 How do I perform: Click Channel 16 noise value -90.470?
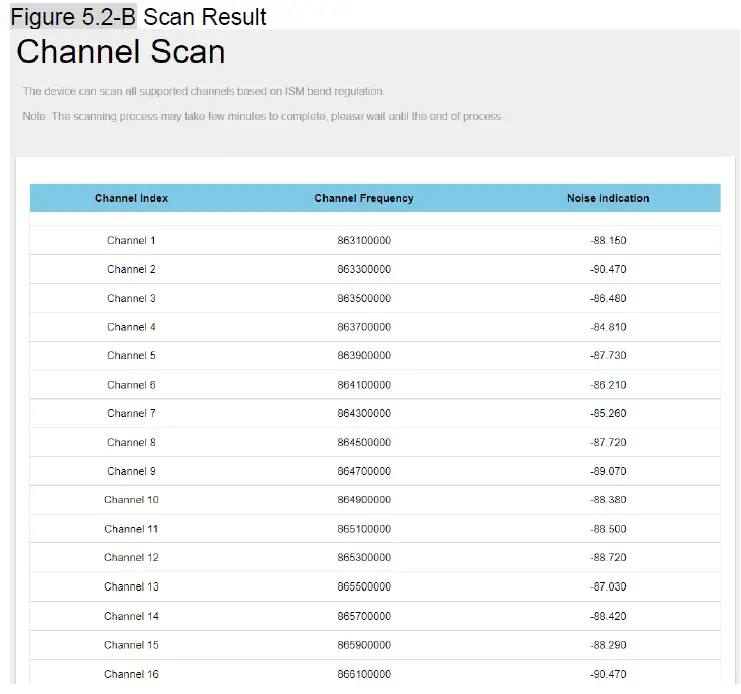coord(608,675)
